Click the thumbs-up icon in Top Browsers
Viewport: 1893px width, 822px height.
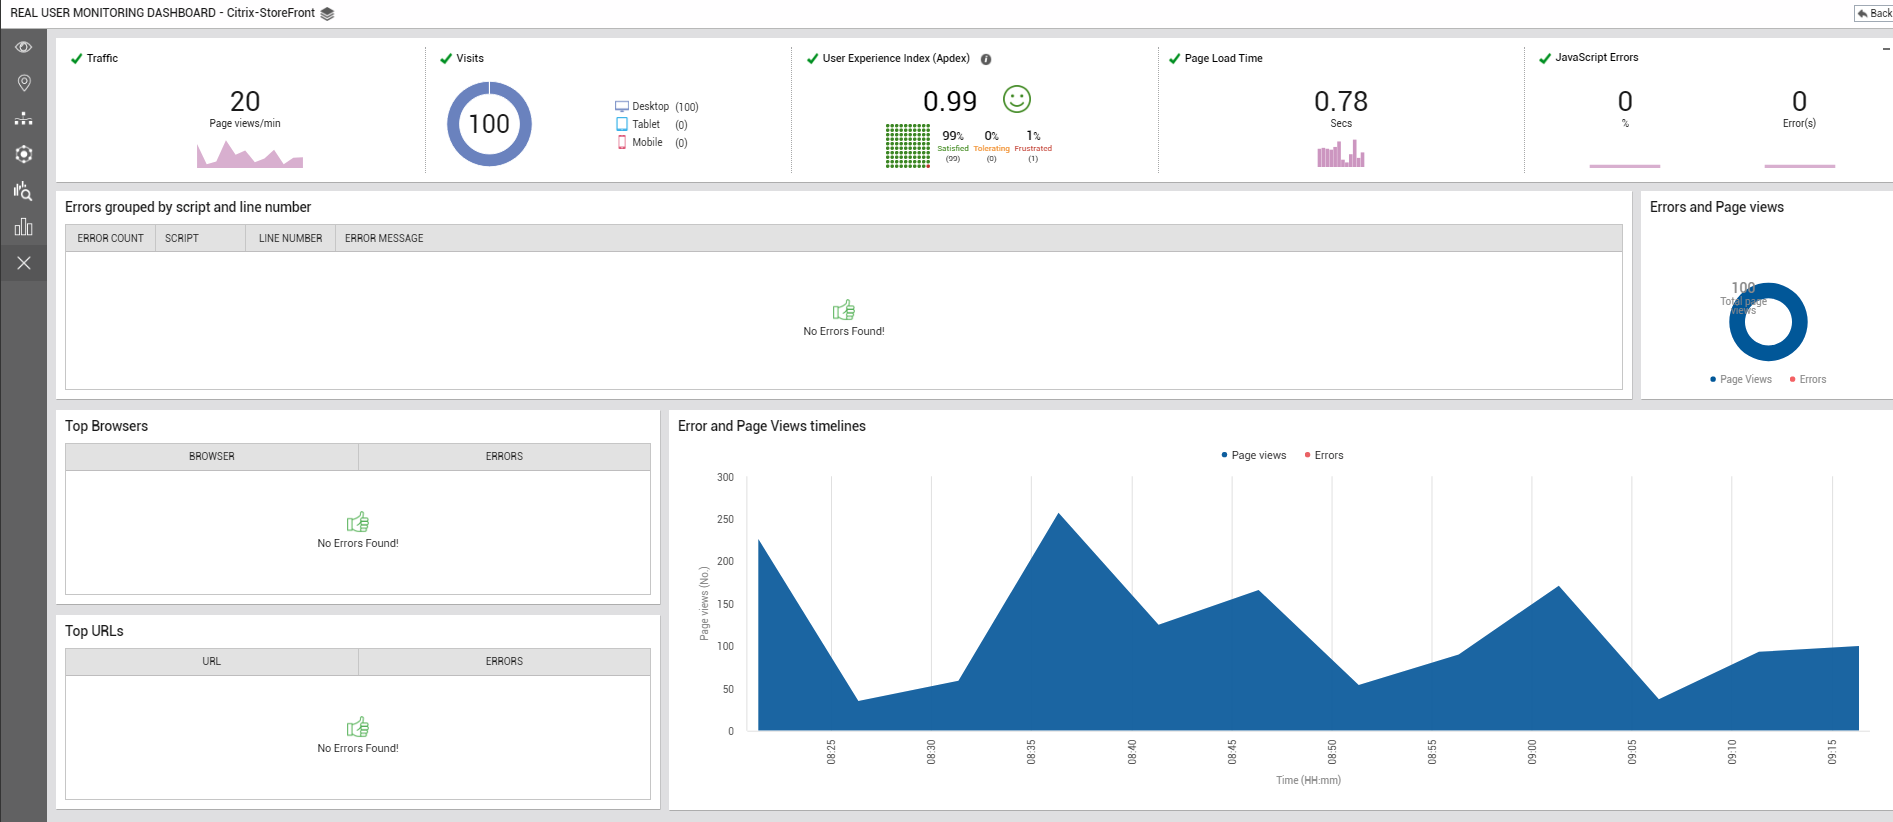pos(358,522)
